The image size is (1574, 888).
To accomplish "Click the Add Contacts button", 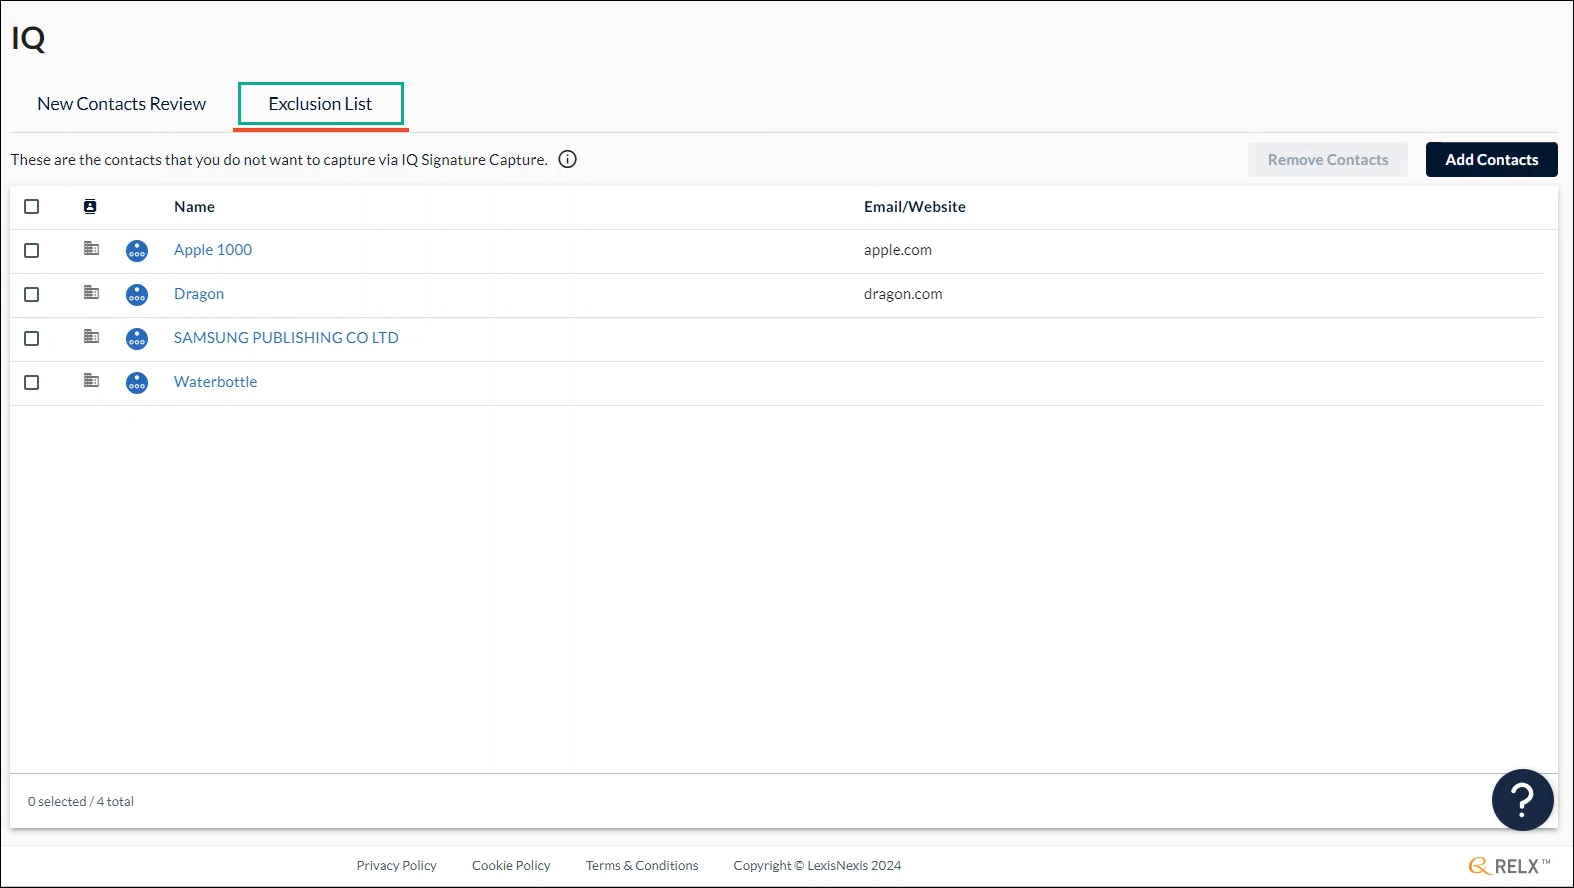I will 1491,160.
